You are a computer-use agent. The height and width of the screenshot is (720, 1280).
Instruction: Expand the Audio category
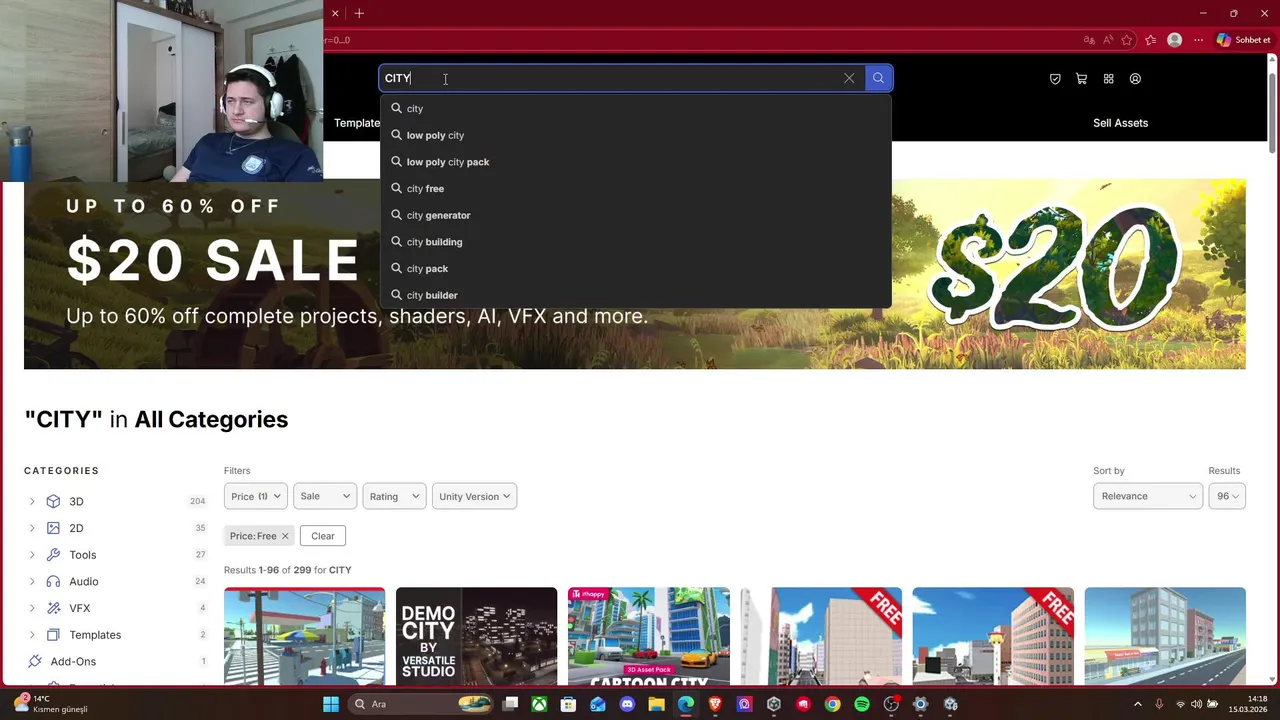(x=32, y=581)
